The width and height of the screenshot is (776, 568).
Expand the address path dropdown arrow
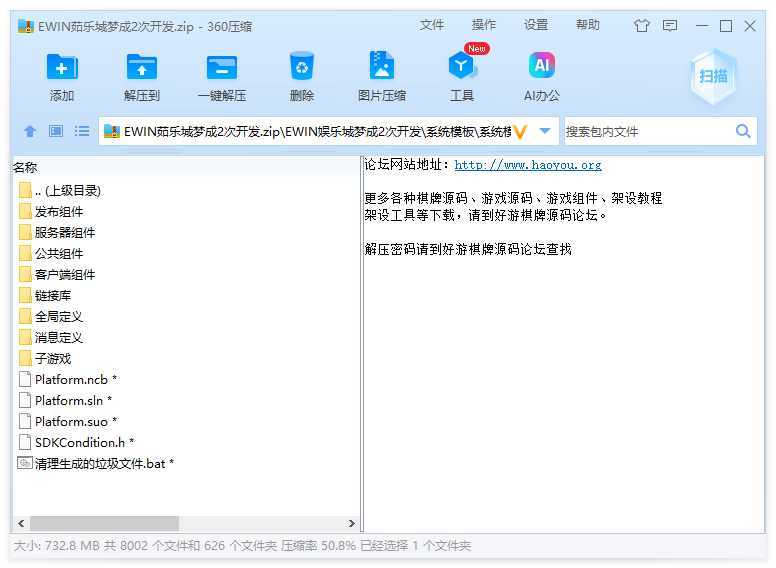coord(545,131)
